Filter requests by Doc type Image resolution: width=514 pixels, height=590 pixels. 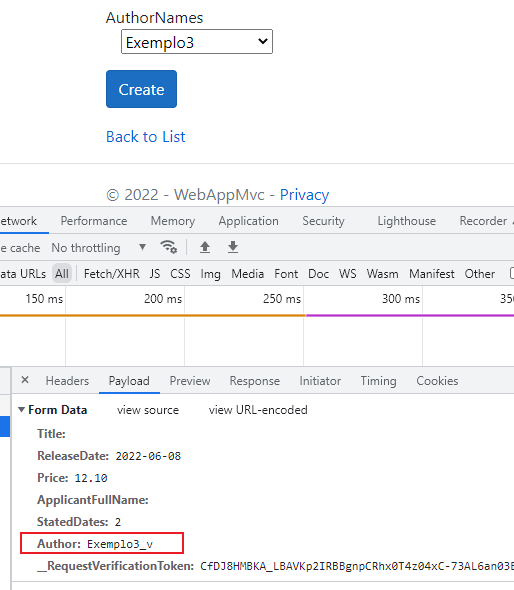pos(319,274)
